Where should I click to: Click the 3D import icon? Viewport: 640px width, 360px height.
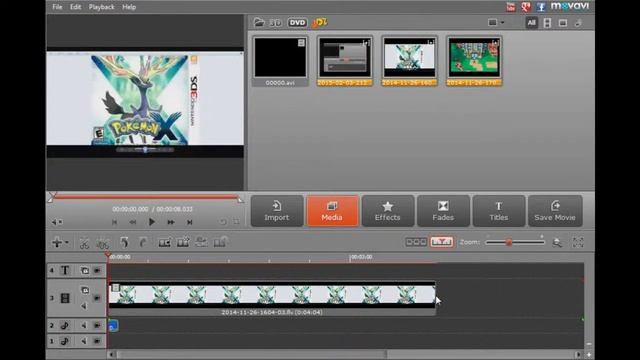click(x=276, y=22)
